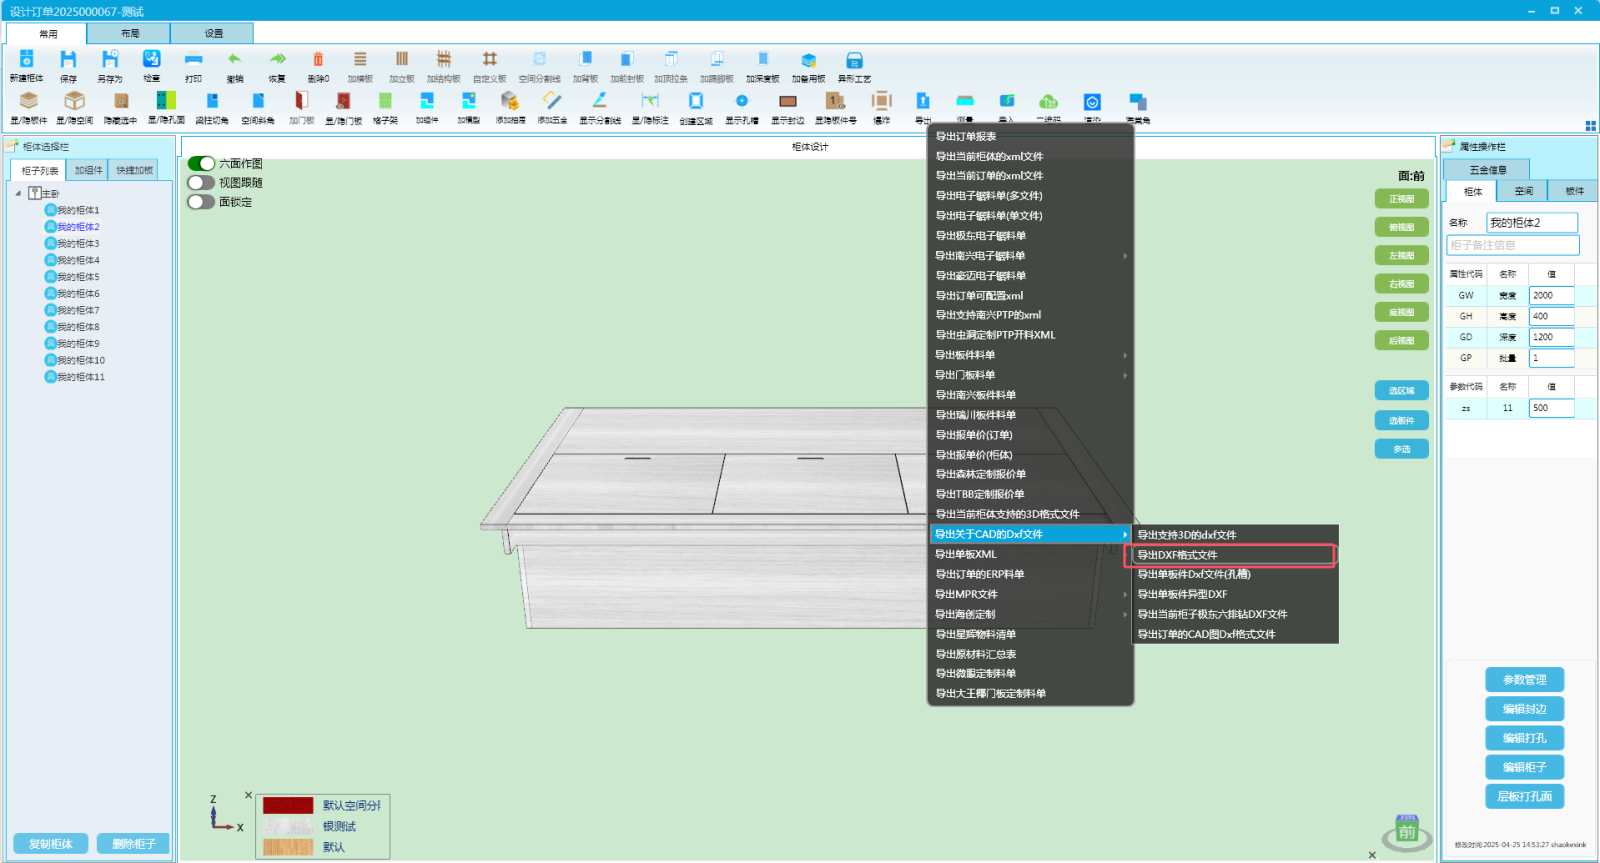Click the 显示封边 edge banding icon
Screen dimensions: 1600x863
point(788,101)
